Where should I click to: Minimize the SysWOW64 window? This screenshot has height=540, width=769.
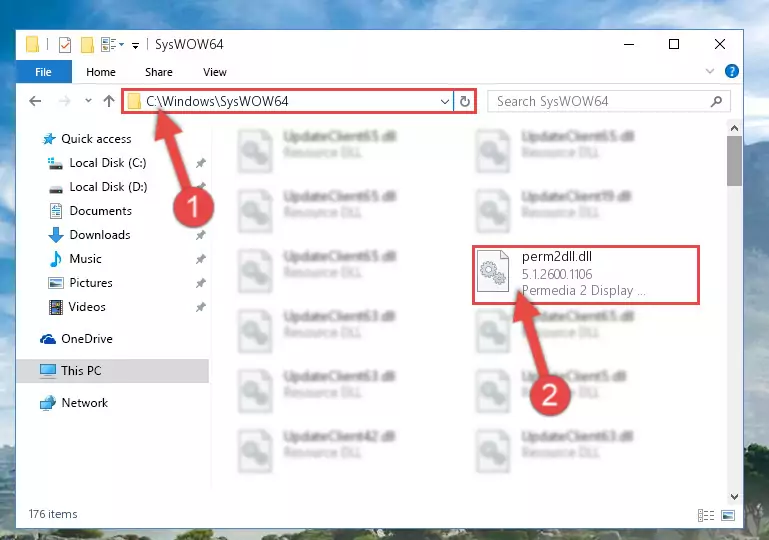(x=629, y=44)
